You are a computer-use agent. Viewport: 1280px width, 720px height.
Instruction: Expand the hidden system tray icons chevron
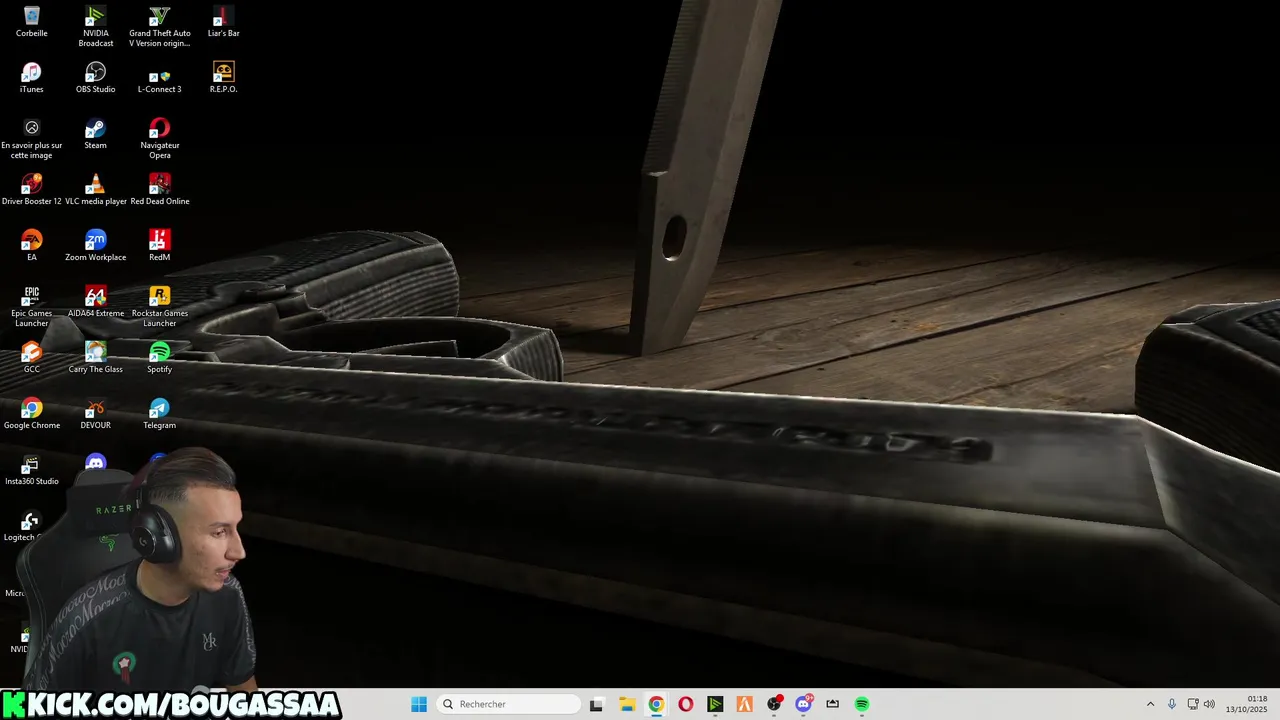1150,704
